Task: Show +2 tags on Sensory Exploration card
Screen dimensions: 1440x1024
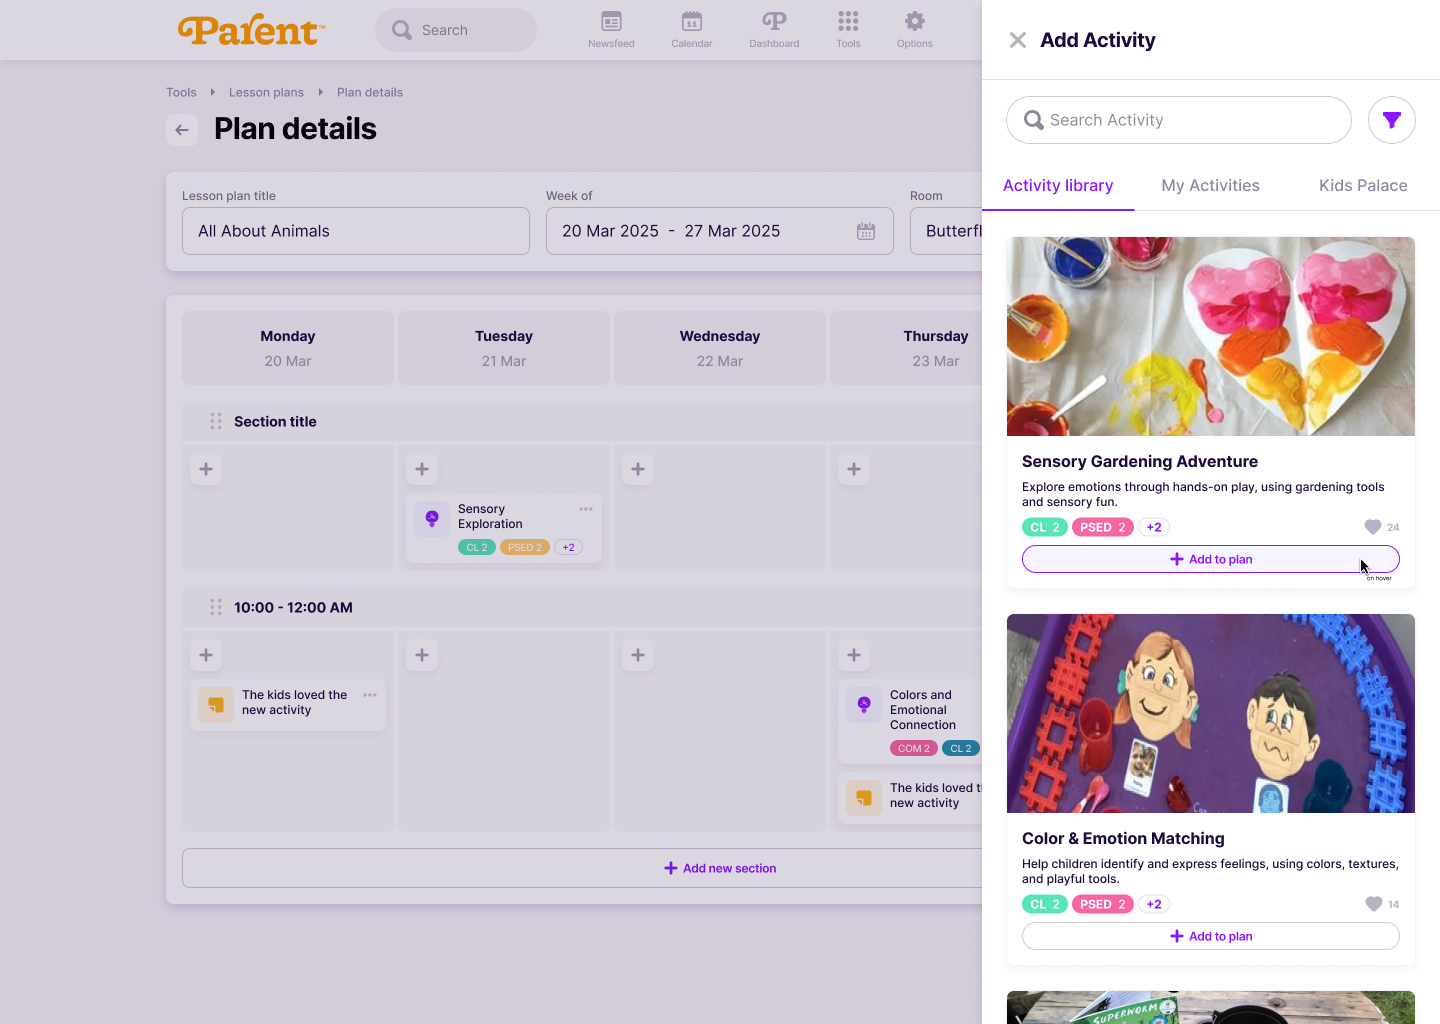Action: pos(568,548)
